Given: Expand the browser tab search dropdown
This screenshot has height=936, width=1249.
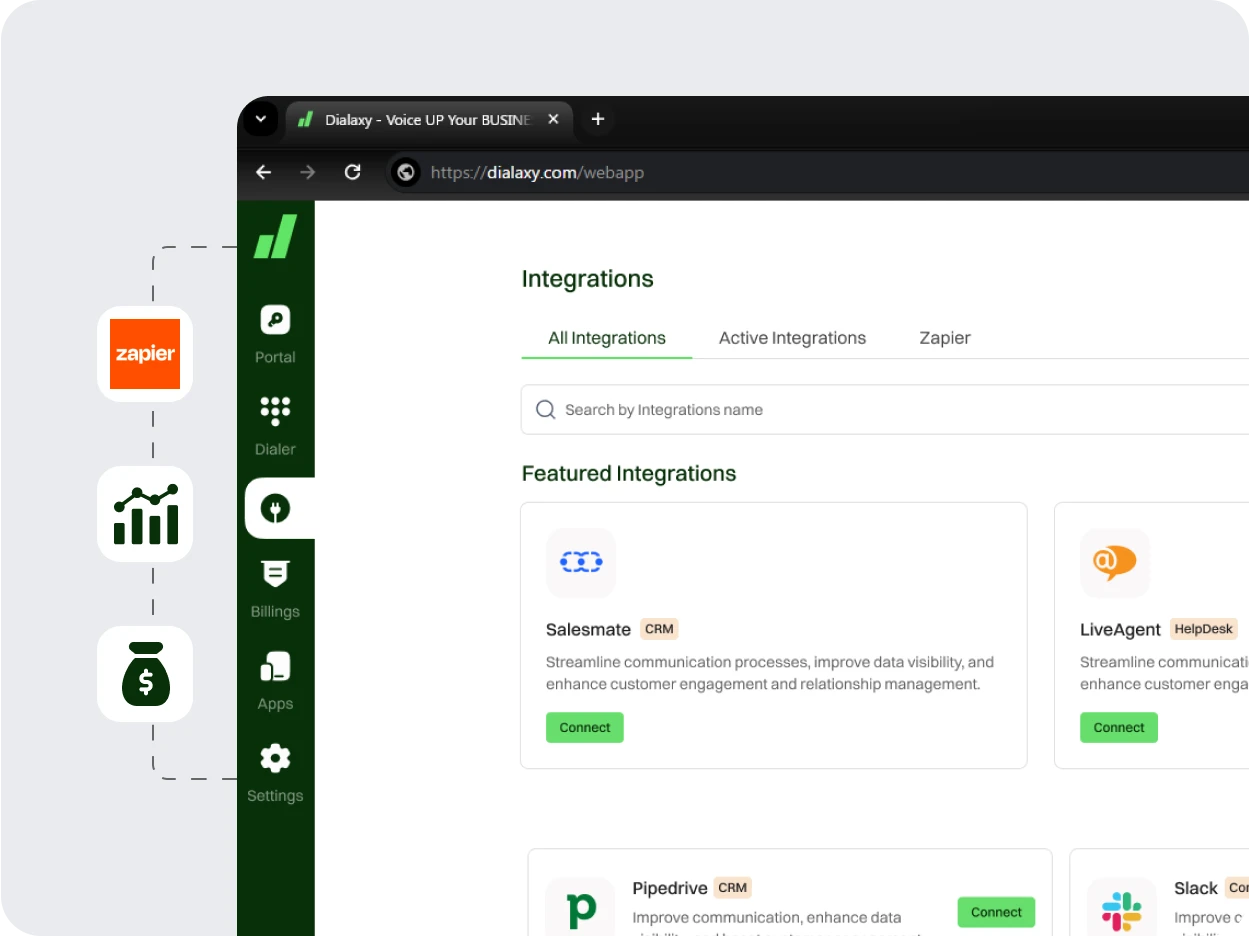Looking at the screenshot, I should [x=260, y=120].
